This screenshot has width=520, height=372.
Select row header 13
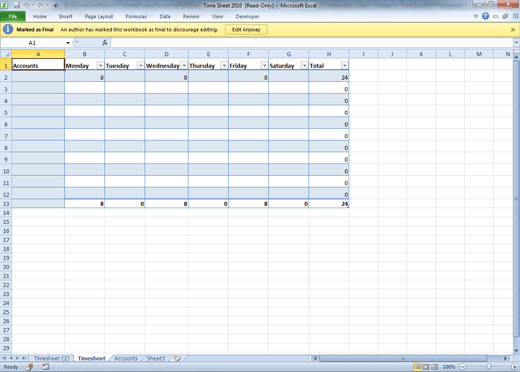tap(6, 204)
